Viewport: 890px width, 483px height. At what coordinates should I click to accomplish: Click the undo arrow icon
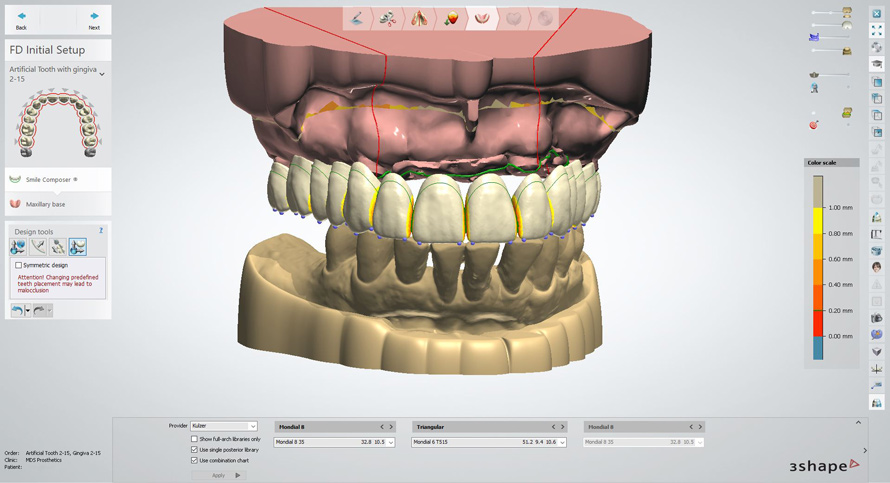click(17, 311)
